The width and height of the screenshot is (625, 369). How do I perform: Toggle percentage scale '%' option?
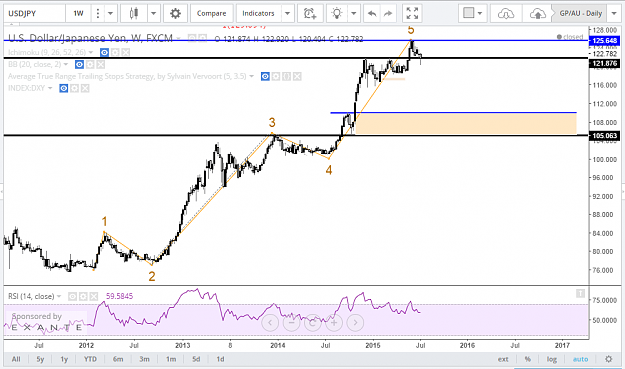[x=528, y=359]
